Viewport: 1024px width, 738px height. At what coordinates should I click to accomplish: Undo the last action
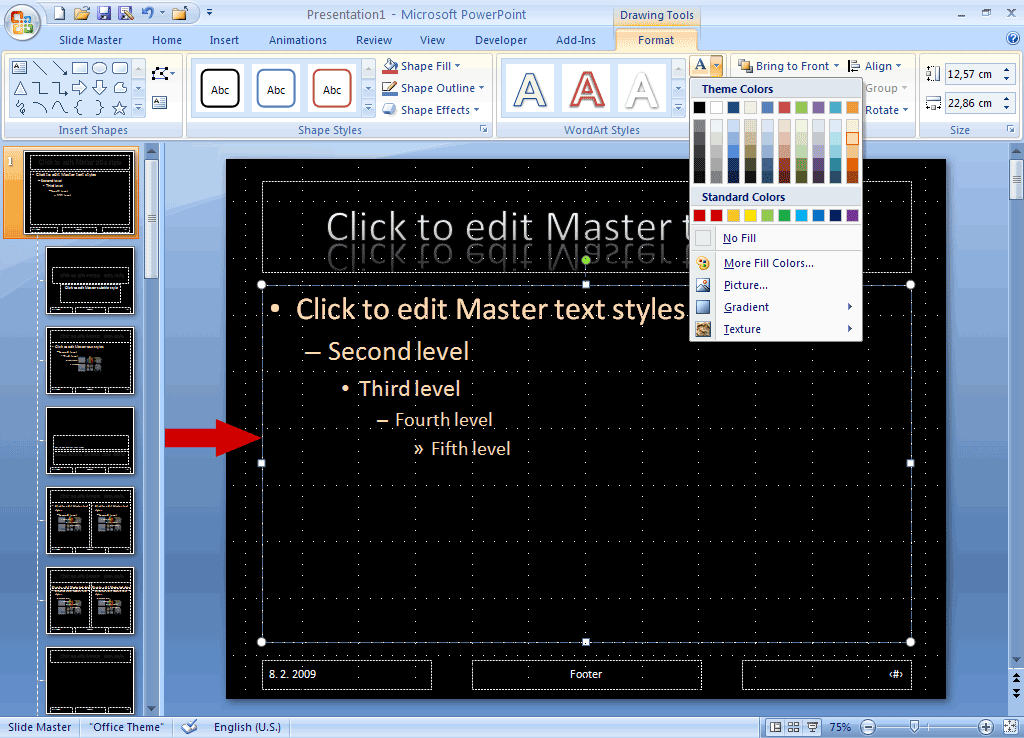148,13
